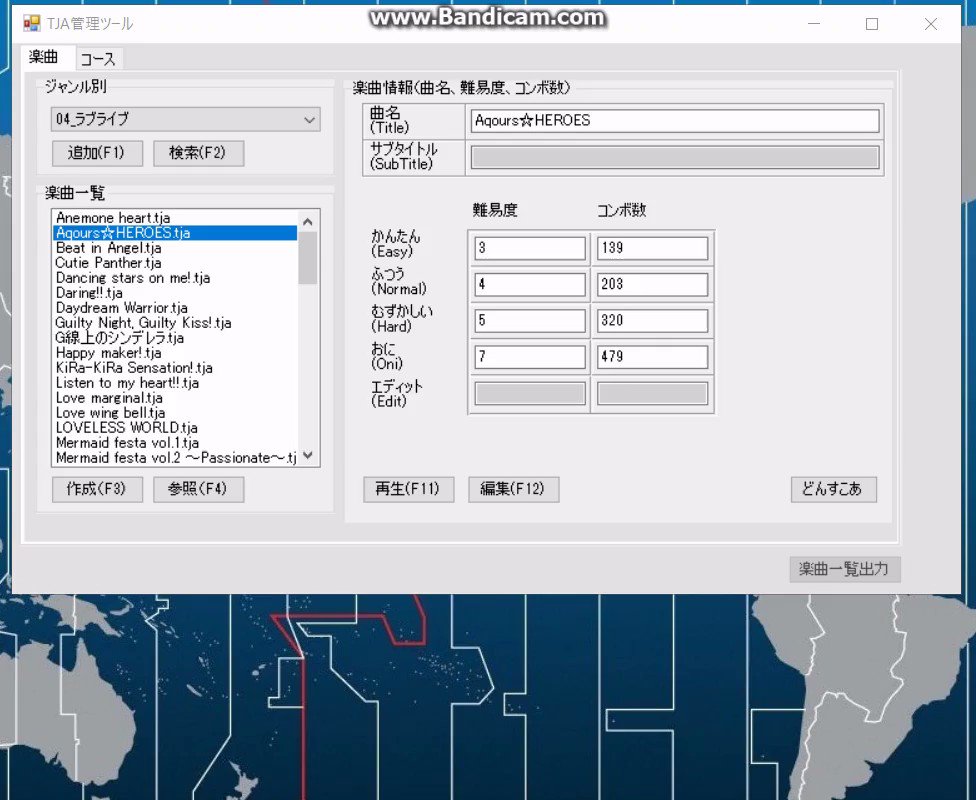Select Daring!!.tja in song list
The height and width of the screenshot is (800, 976).
175,293
